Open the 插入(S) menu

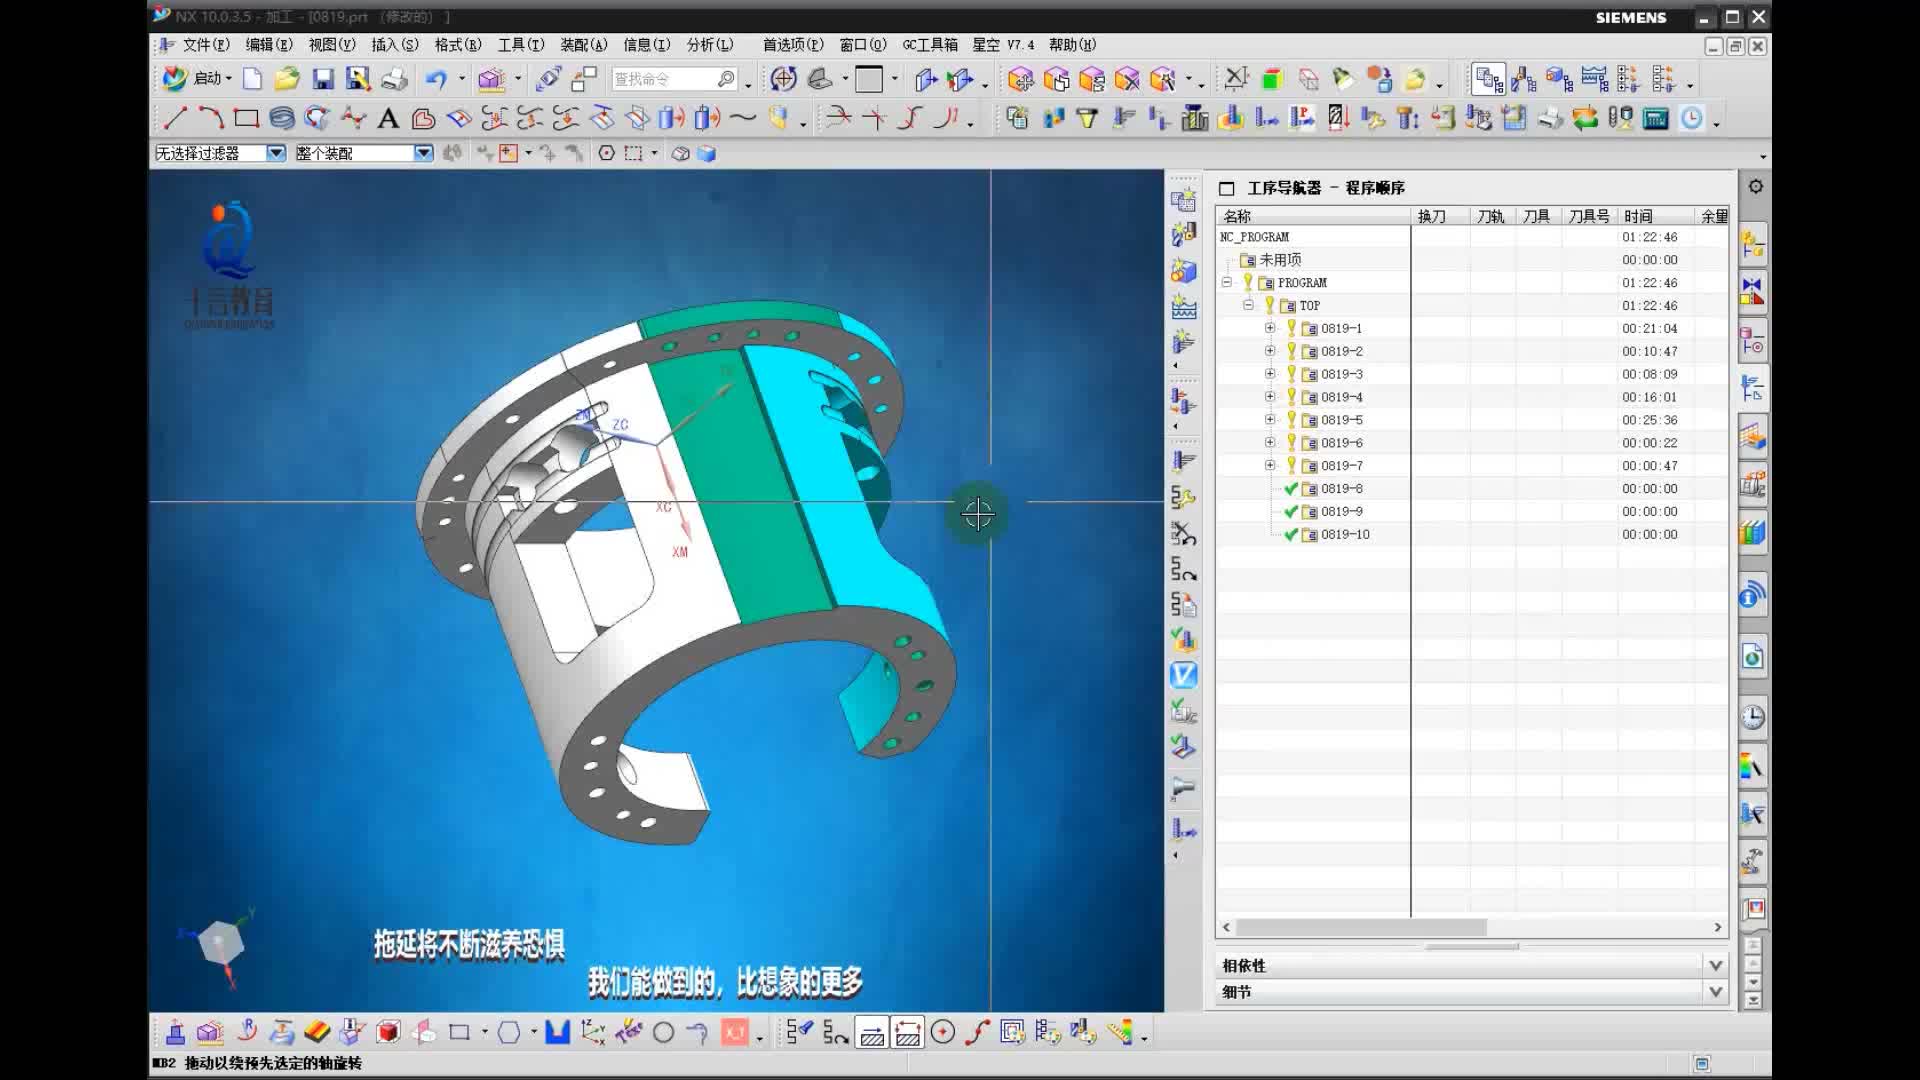pyautogui.click(x=395, y=45)
